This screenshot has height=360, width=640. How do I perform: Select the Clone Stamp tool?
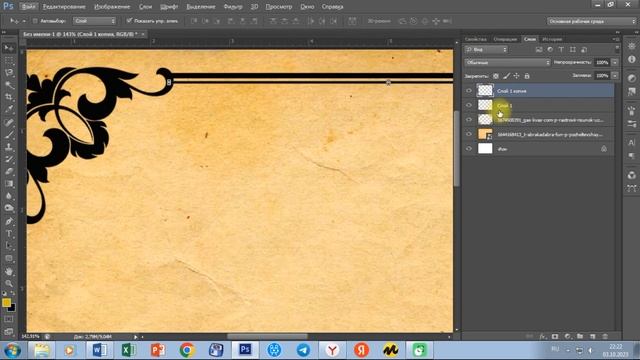[x=9, y=147]
